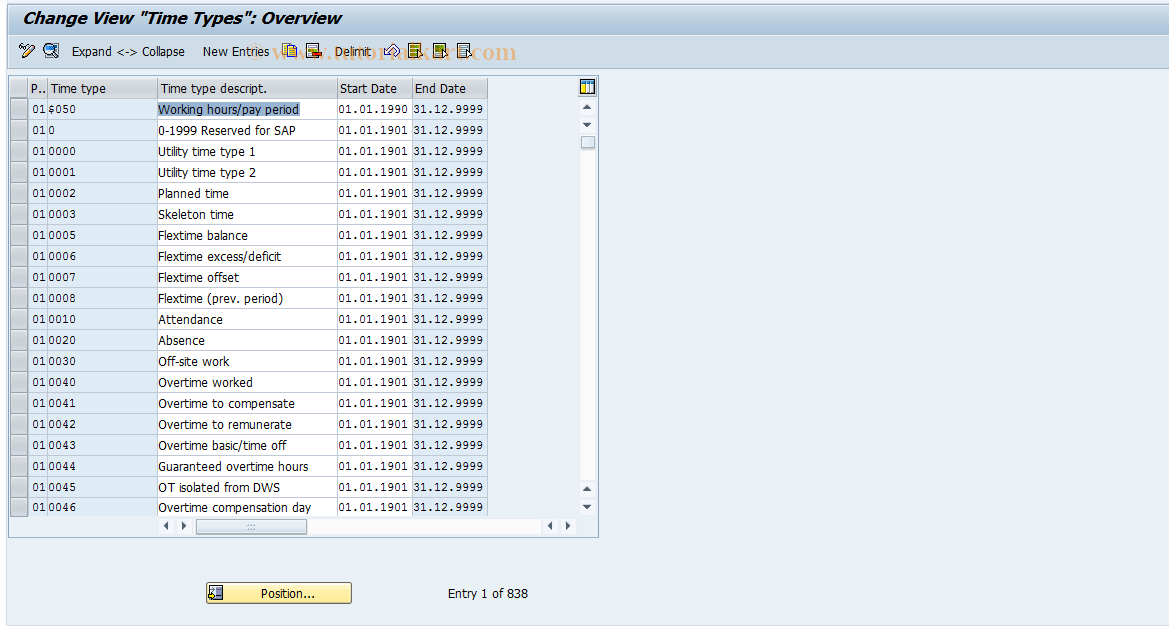Screen dimensions: 1169x626
Task: Select row checkbox for Working hours/pay period
Action: [x=19, y=109]
